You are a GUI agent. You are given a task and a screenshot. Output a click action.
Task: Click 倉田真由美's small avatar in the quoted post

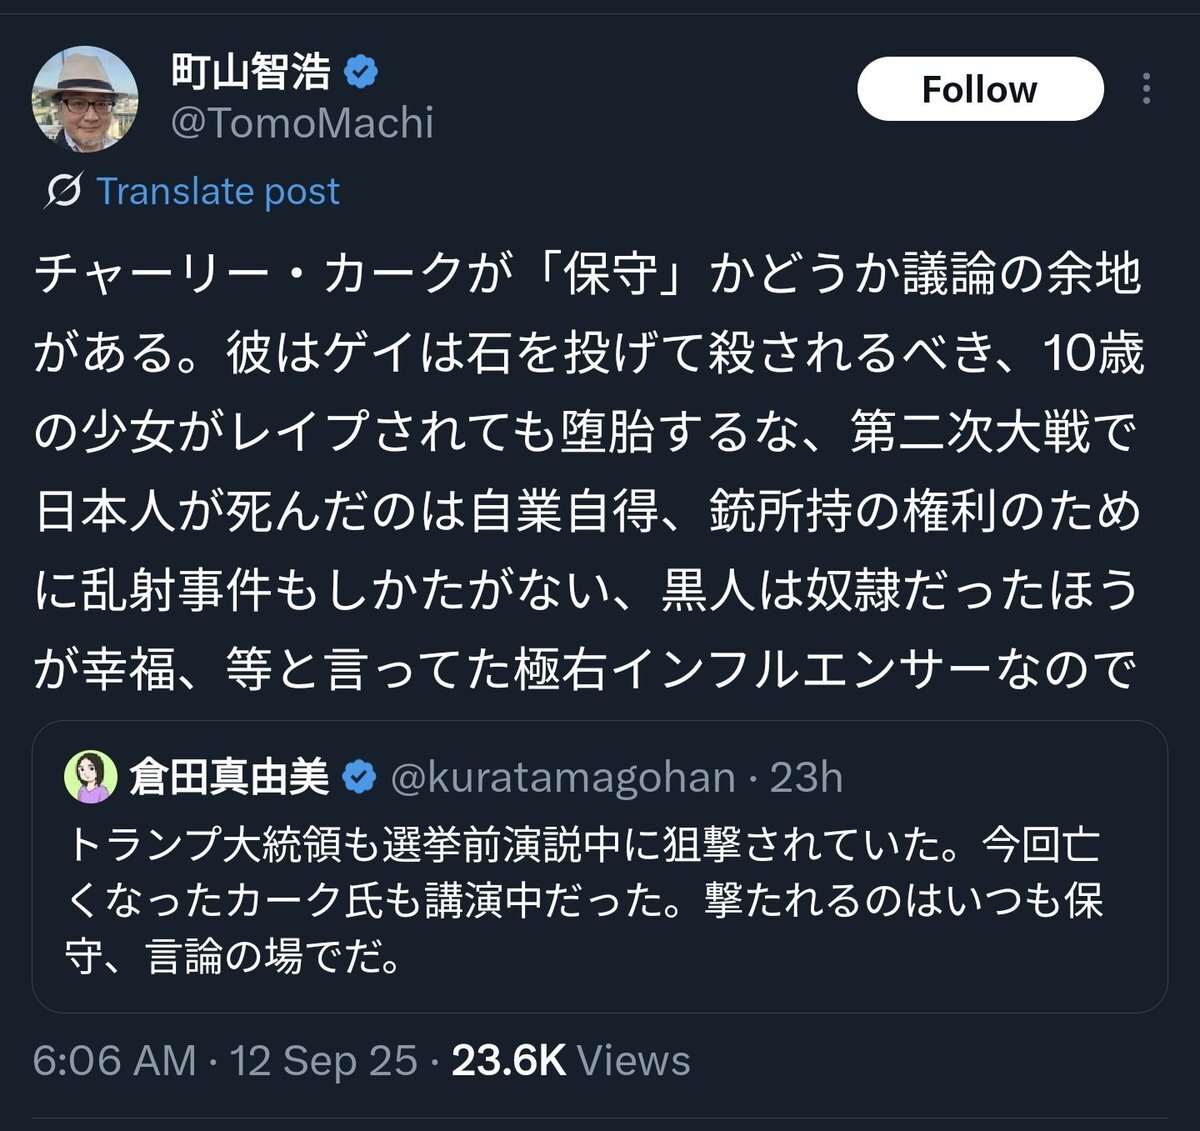tap(91, 777)
